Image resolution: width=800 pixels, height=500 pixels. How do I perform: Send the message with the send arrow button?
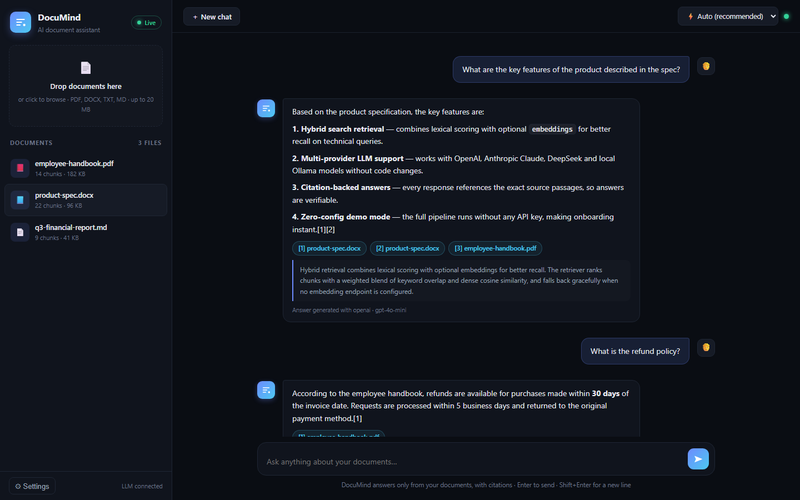pos(698,459)
